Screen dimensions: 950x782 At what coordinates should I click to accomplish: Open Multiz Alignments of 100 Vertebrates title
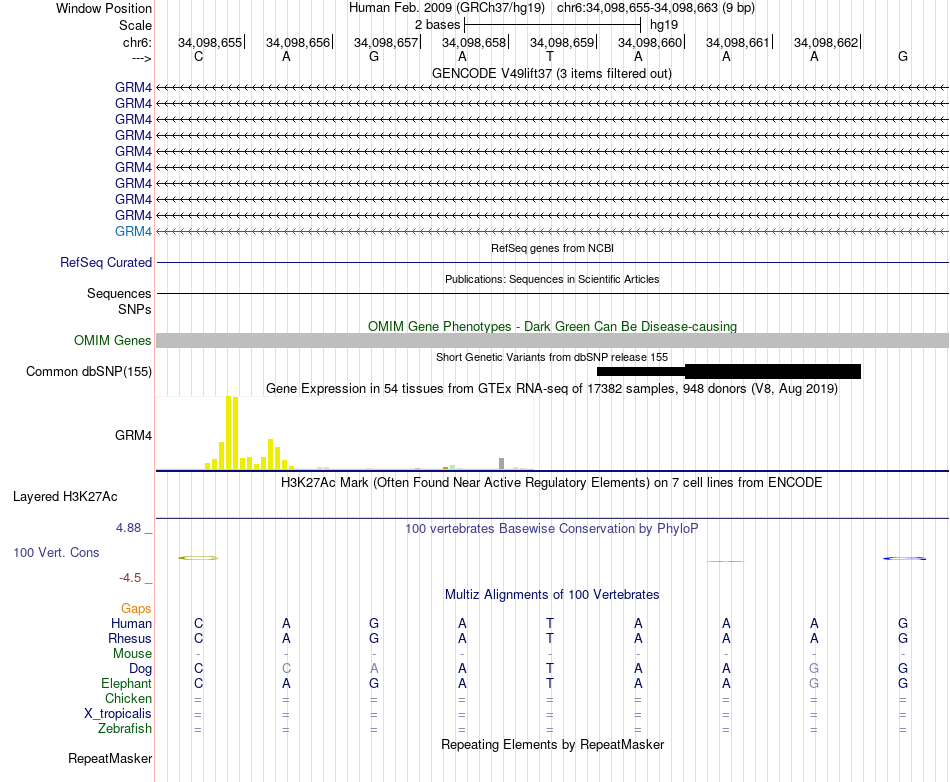coord(552,595)
